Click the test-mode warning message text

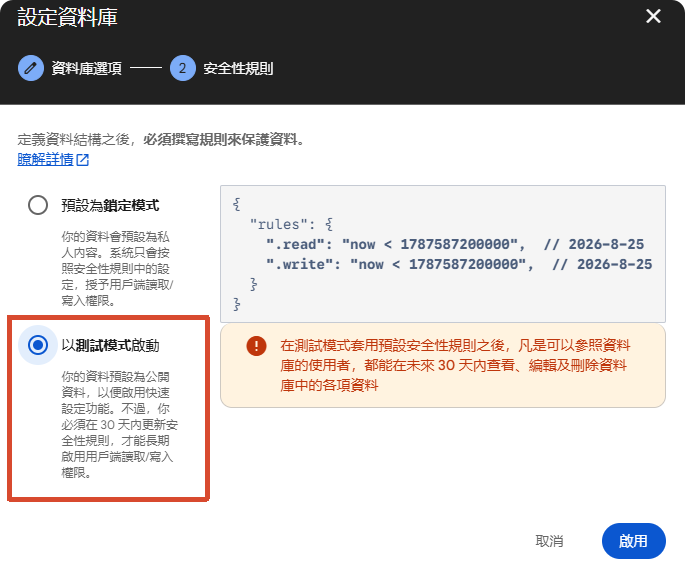[455, 366]
